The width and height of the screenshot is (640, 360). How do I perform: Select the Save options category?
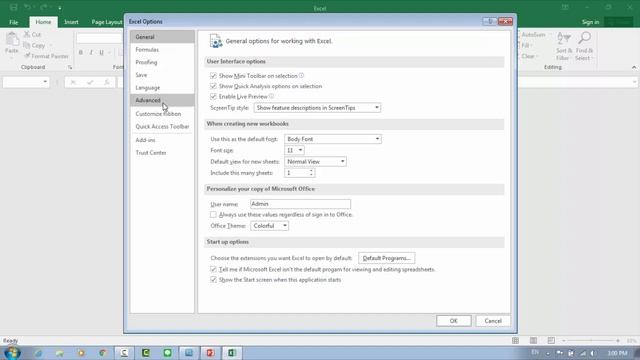pos(162,75)
